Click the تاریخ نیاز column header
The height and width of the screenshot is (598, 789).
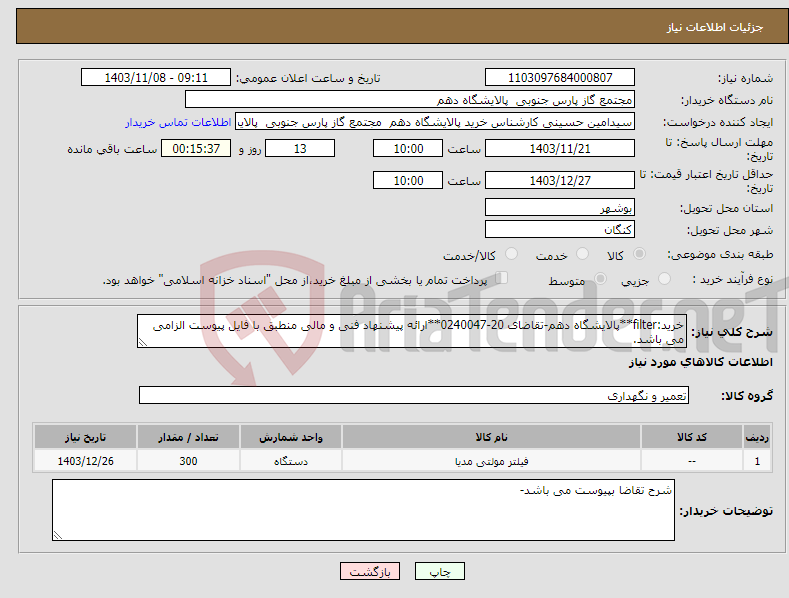point(85,437)
